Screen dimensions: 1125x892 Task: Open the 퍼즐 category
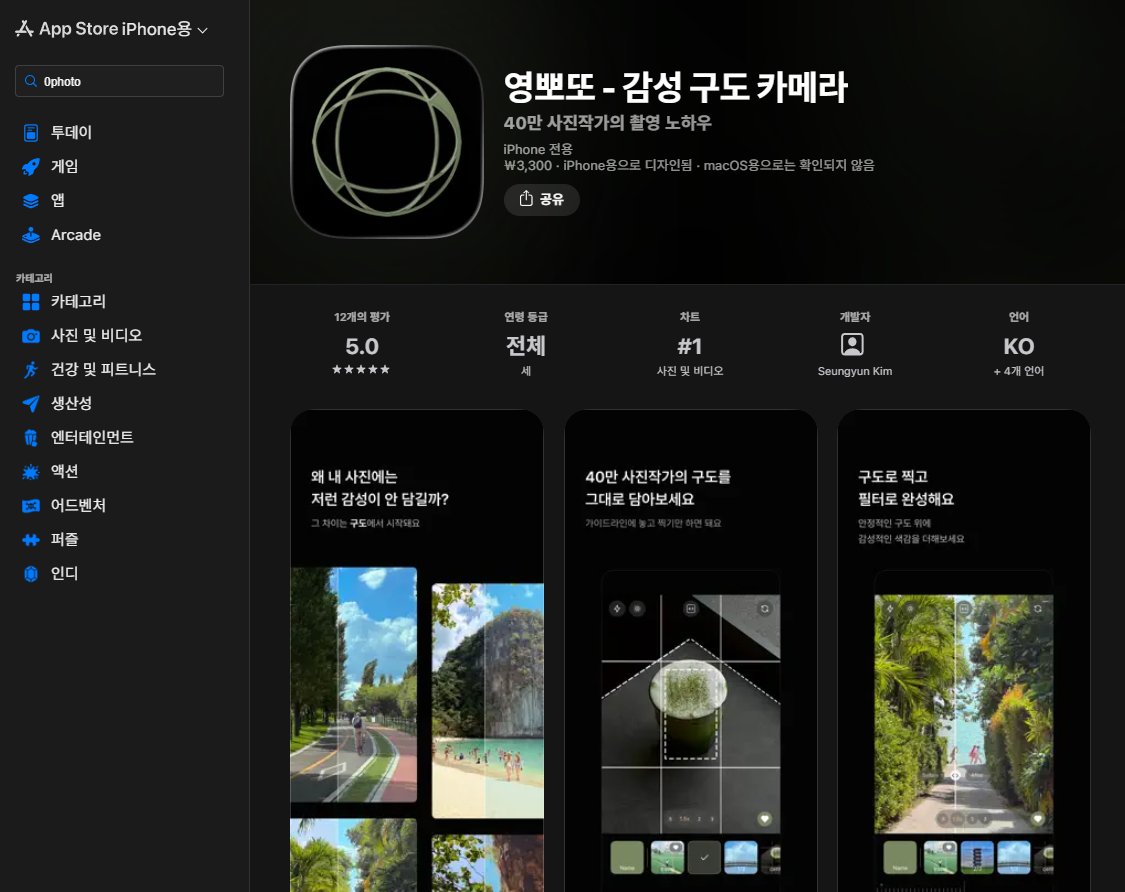pyautogui.click(x=65, y=540)
